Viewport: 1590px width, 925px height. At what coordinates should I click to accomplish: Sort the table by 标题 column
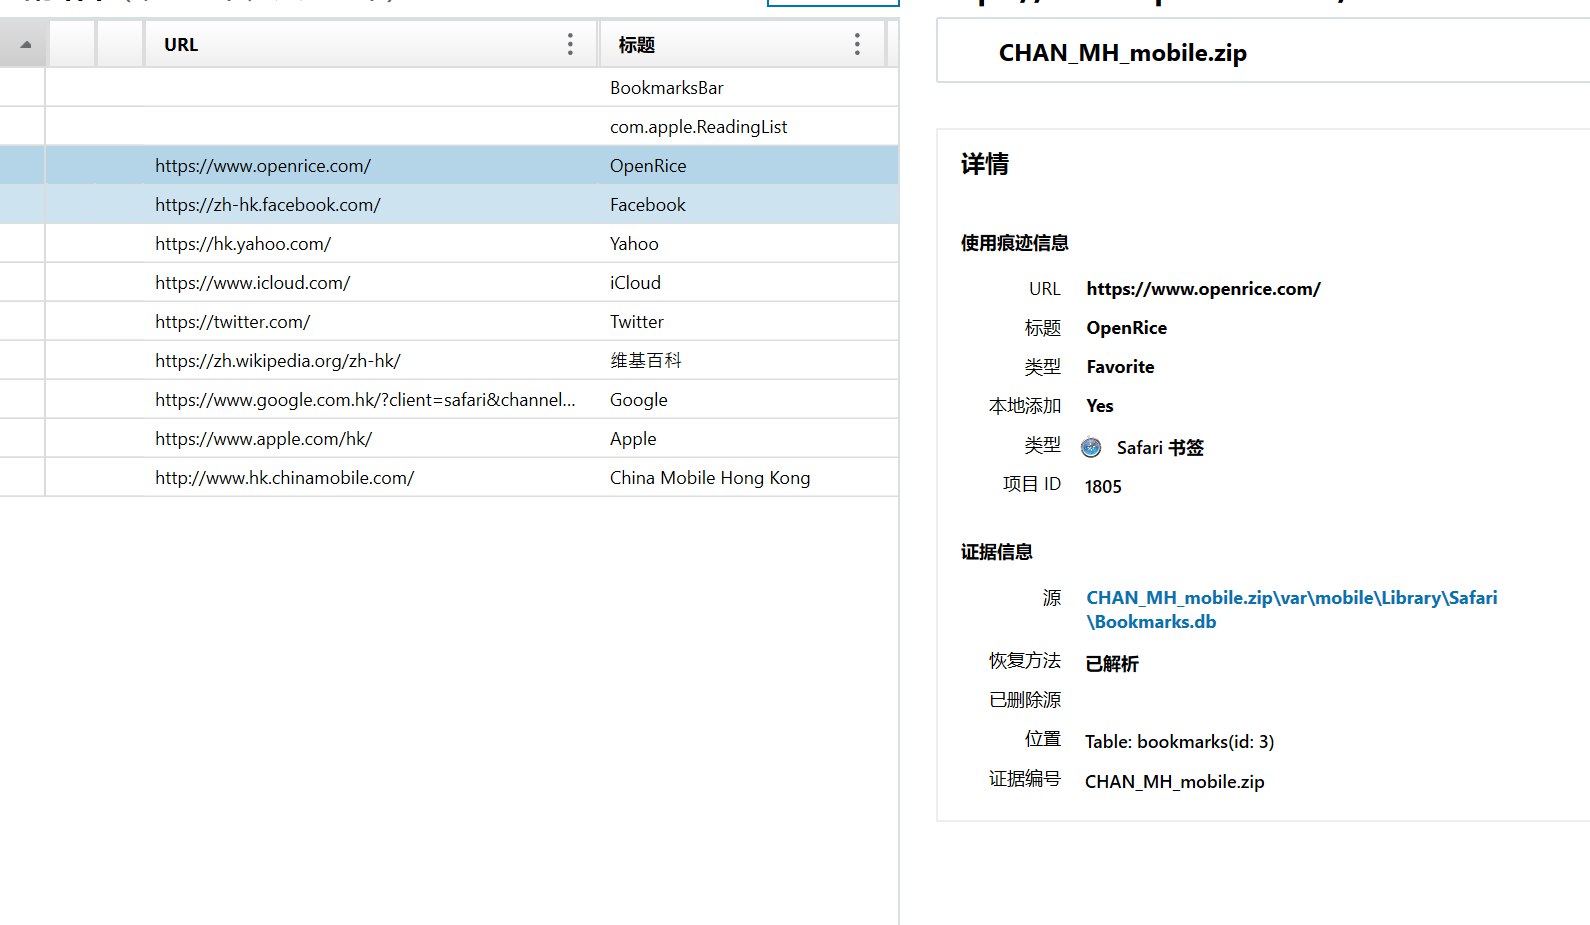pos(637,45)
